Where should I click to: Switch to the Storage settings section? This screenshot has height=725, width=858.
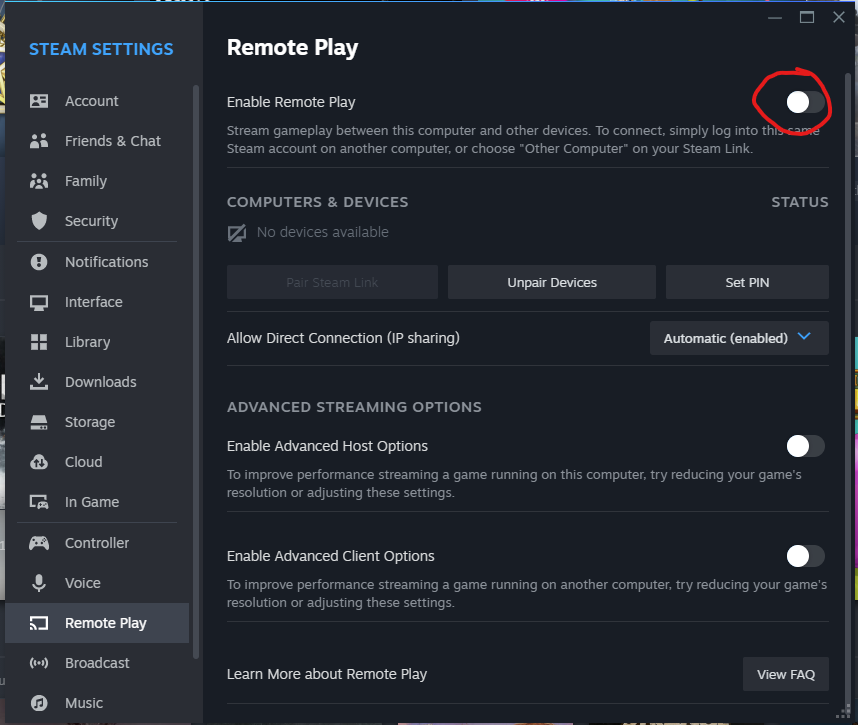[89, 422]
